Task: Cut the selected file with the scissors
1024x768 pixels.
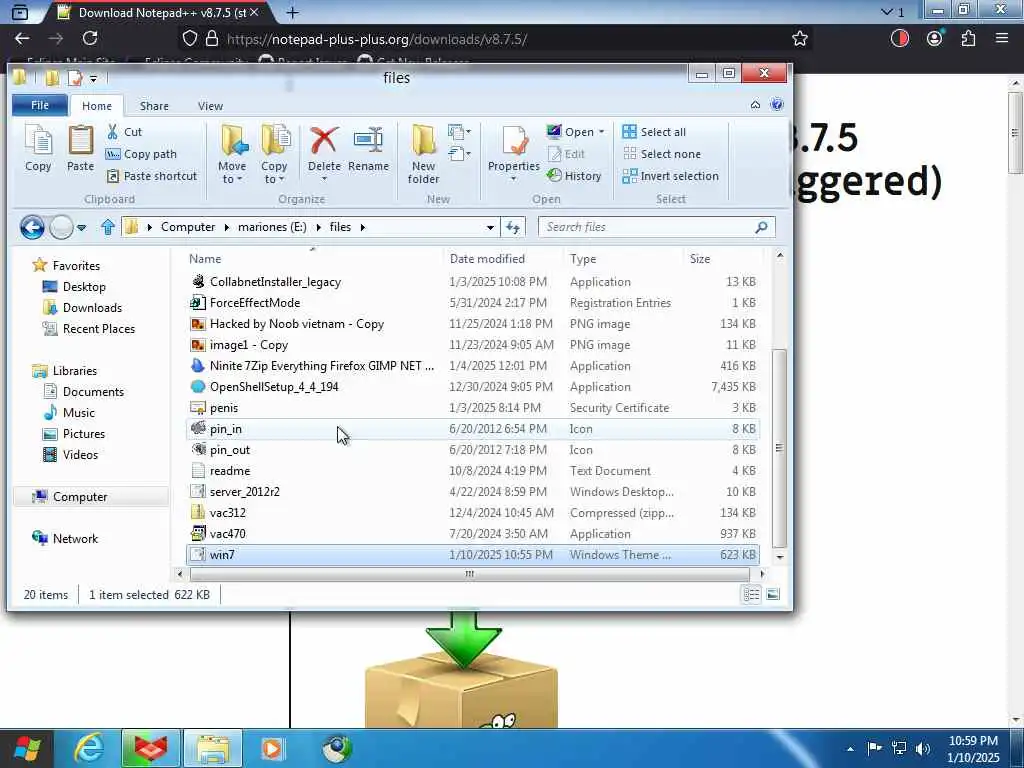Action: tap(124, 132)
